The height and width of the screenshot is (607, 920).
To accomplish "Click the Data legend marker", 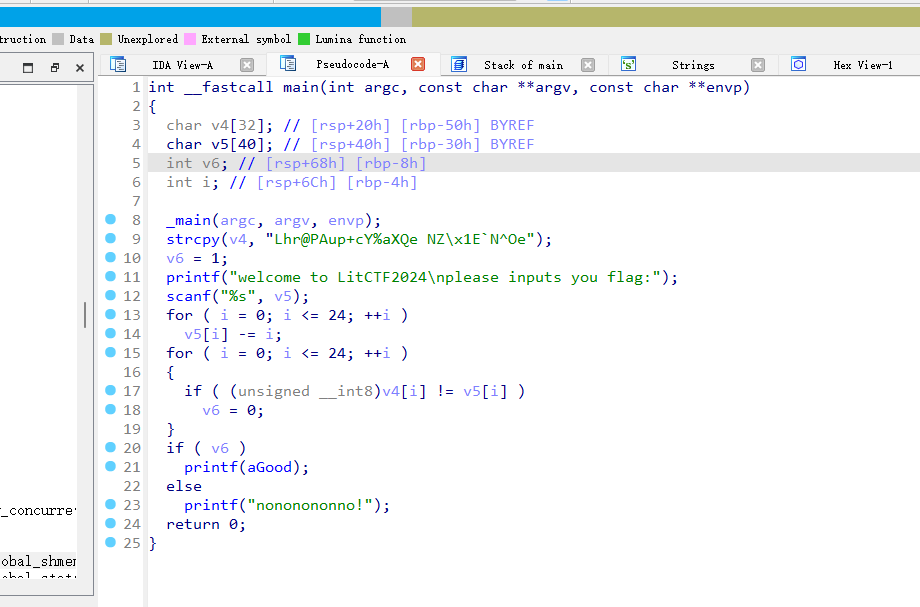I will click(57, 40).
